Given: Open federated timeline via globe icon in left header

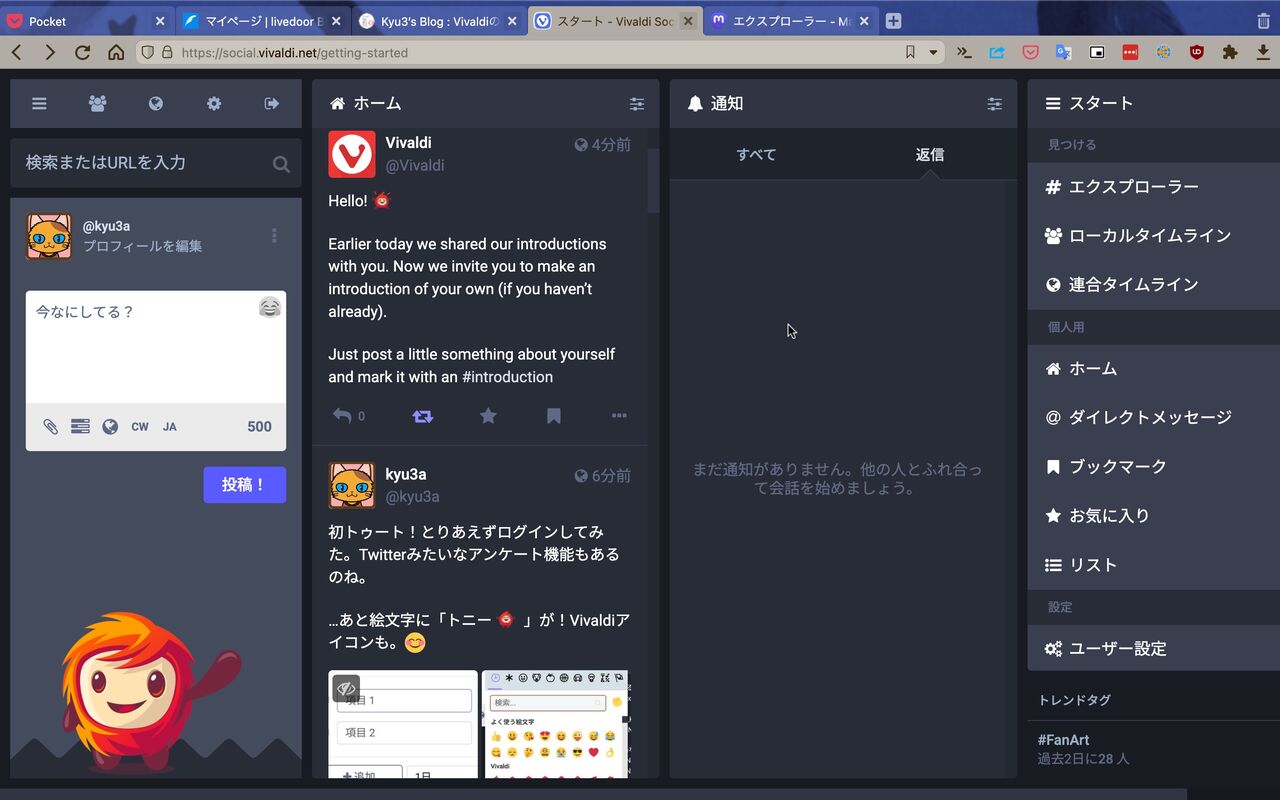Looking at the screenshot, I should [155, 103].
